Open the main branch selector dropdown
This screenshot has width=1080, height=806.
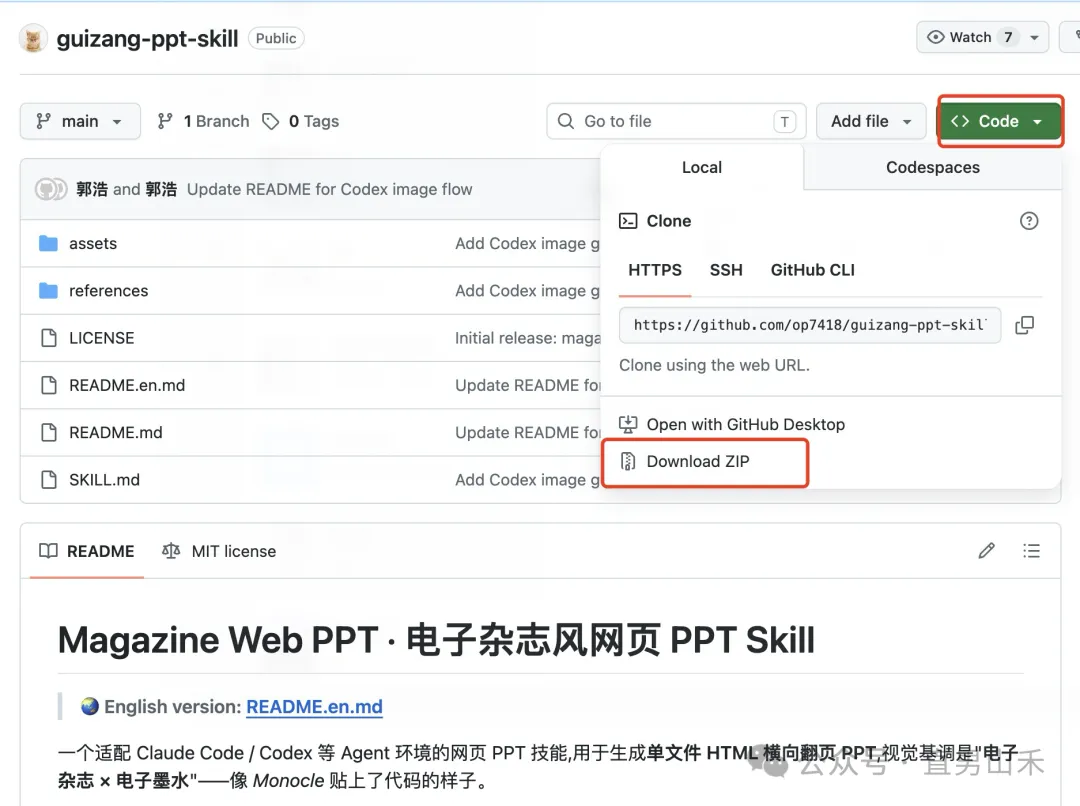[80, 121]
